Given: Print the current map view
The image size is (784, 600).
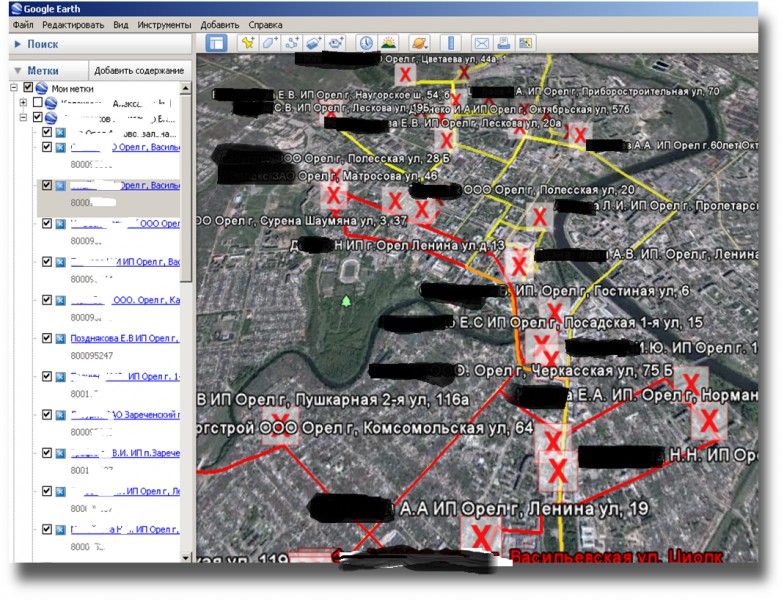Looking at the screenshot, I should pyautogui.click(x=504, y=44).
